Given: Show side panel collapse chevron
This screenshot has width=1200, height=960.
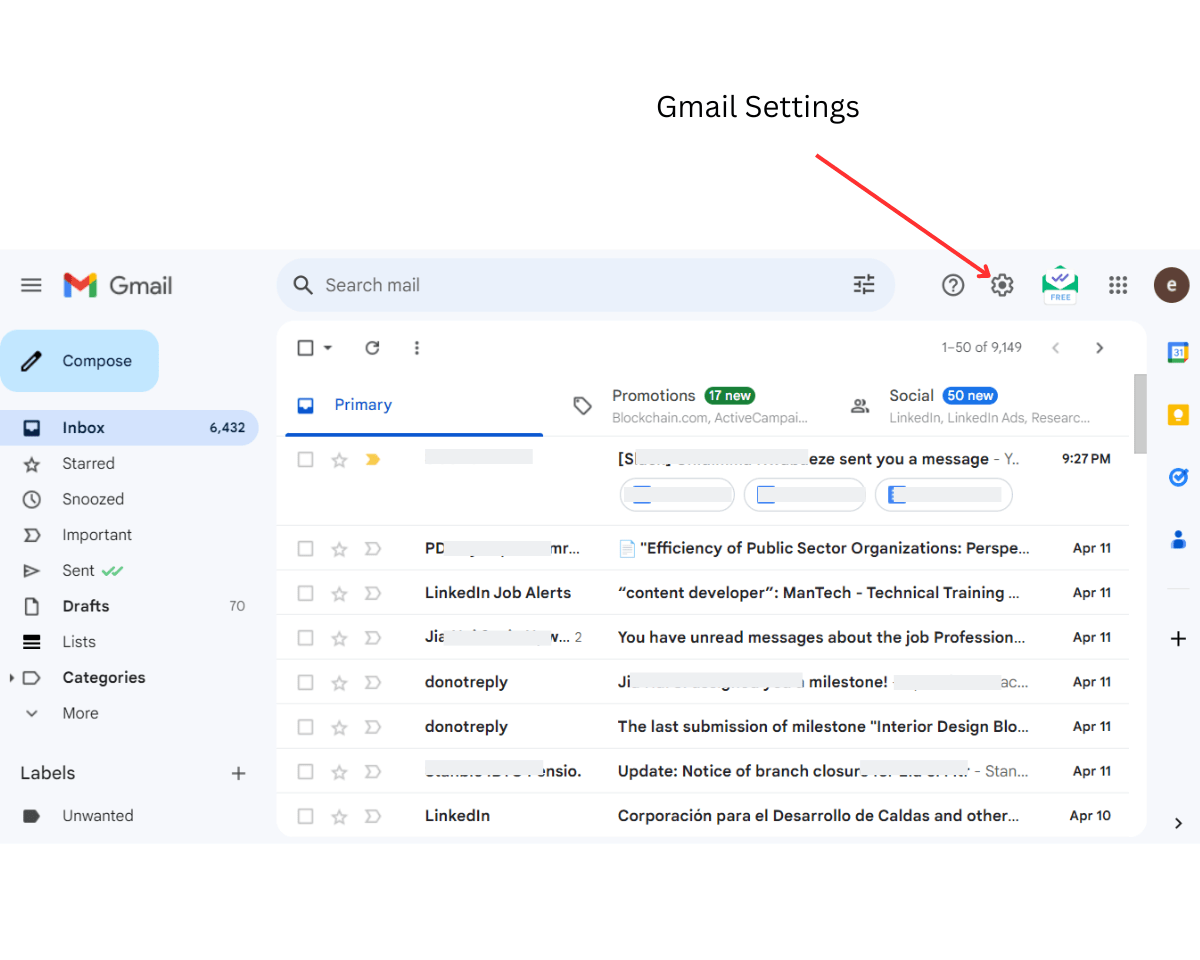Looking at the screenshot, I should tap(1178, 823).
